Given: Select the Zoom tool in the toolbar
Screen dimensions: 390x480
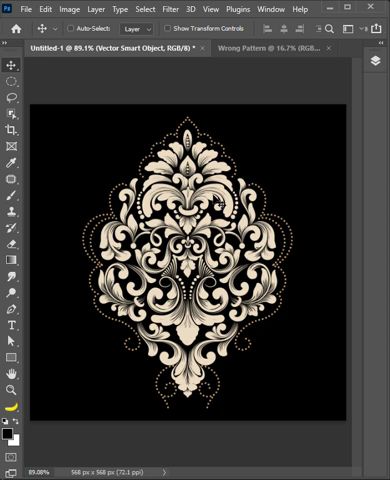Looking at the screenshot, I should (11, 390).
